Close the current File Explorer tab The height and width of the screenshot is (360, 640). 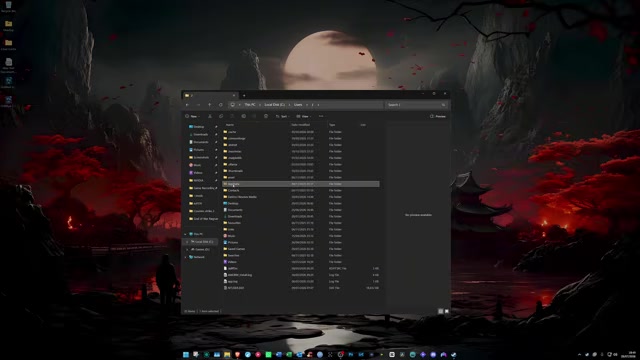(x=234, y=96)
